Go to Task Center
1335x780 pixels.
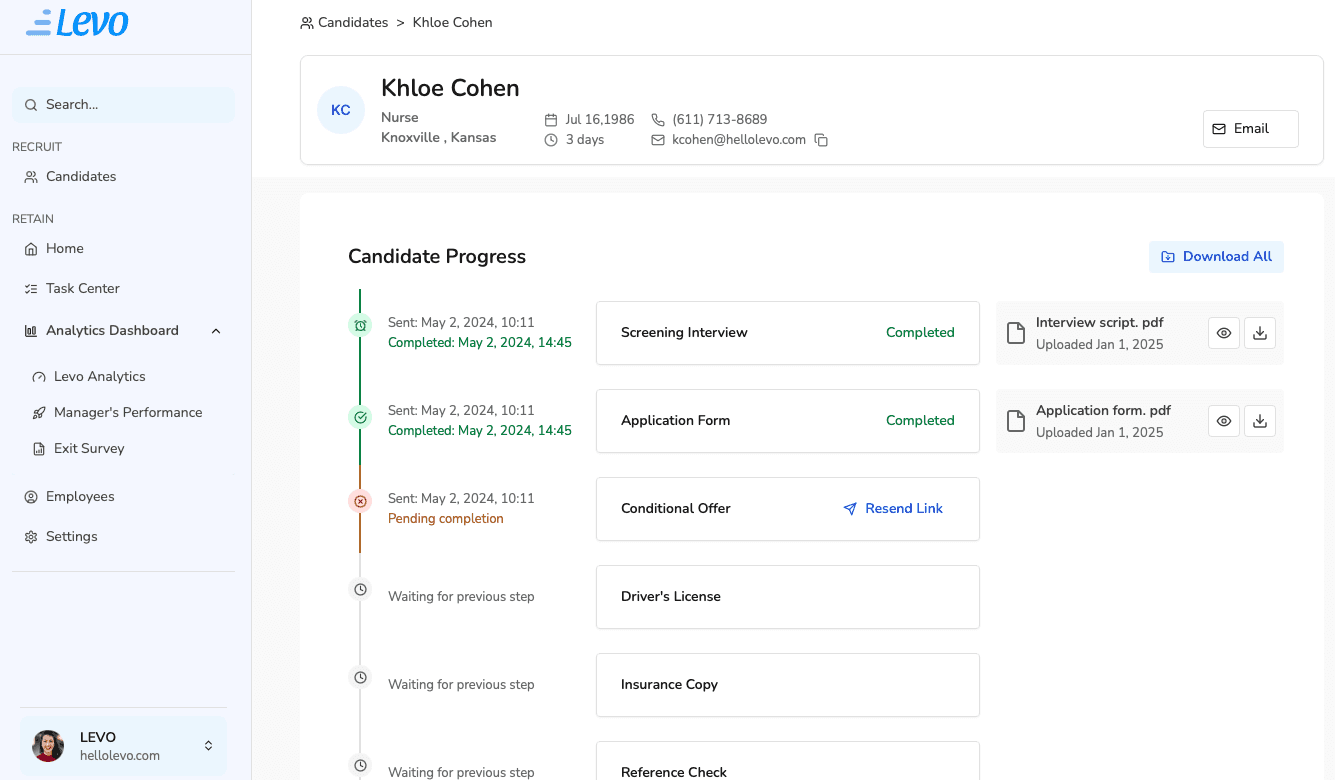click(x=82, y=289)
